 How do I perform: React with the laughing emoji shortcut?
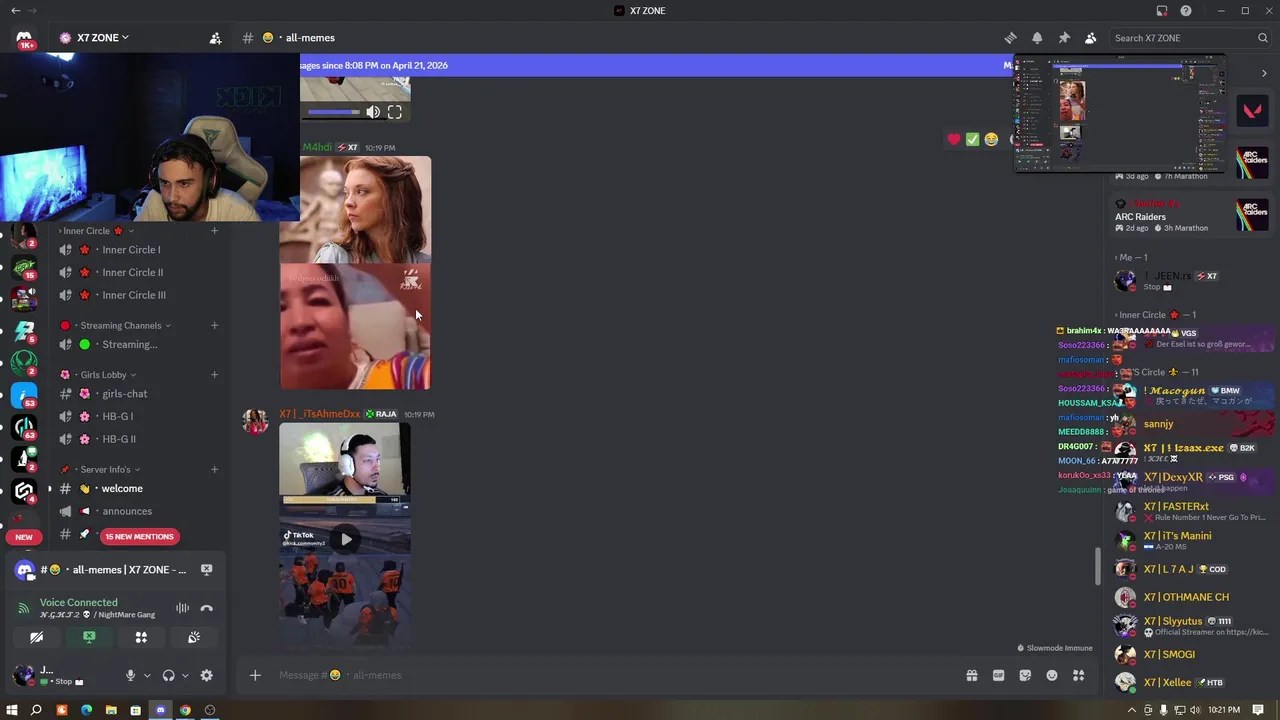[991, 140]
